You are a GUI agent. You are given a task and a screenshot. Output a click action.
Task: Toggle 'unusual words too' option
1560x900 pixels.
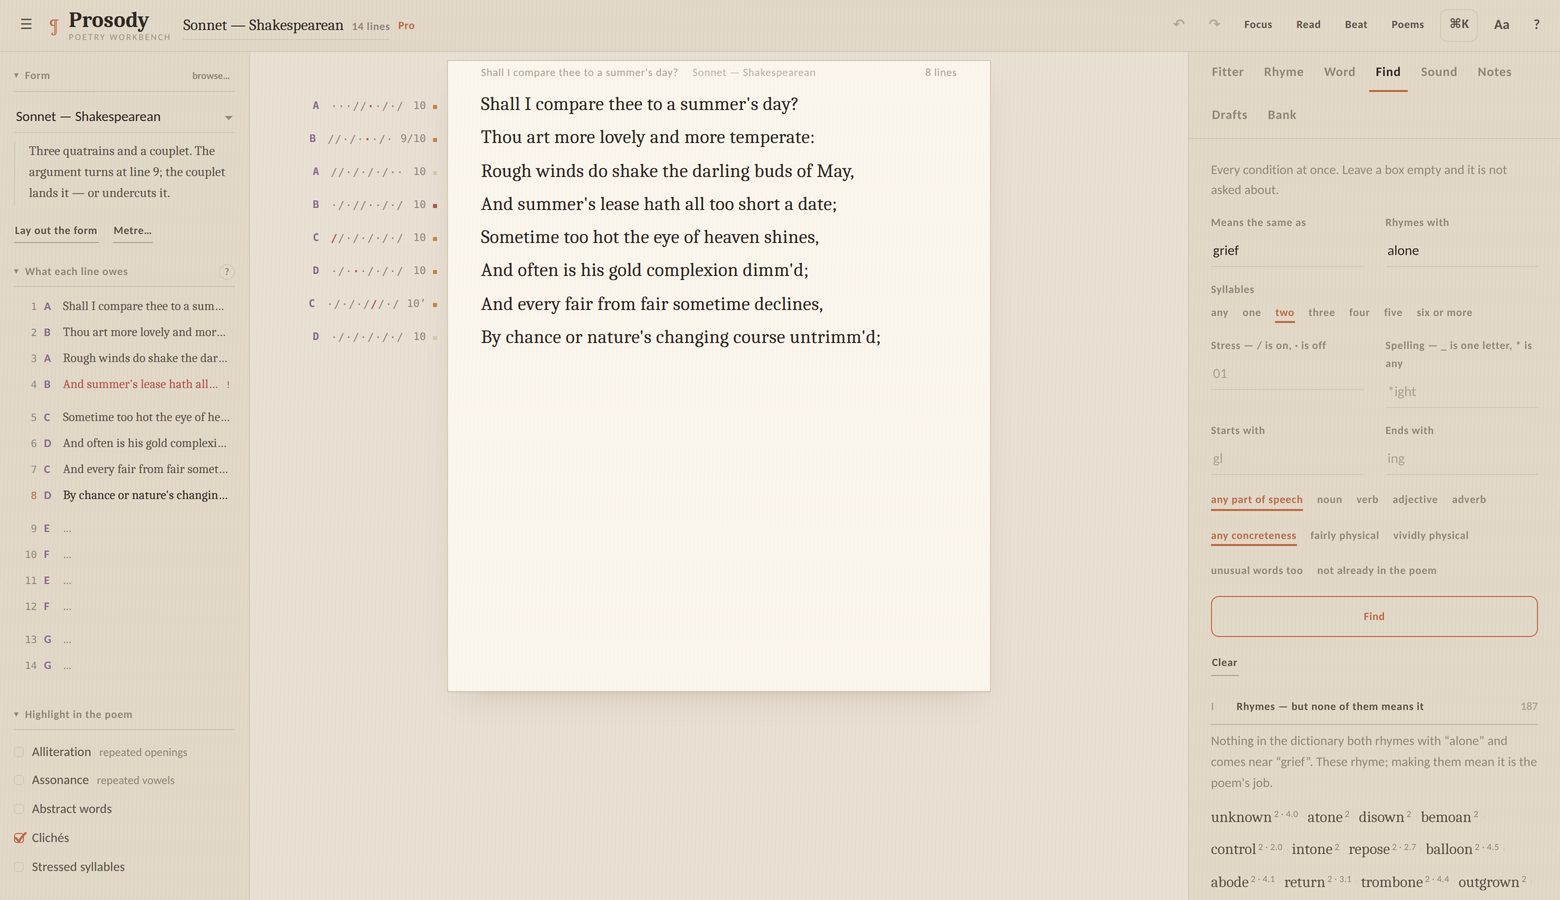(1256, 571)
